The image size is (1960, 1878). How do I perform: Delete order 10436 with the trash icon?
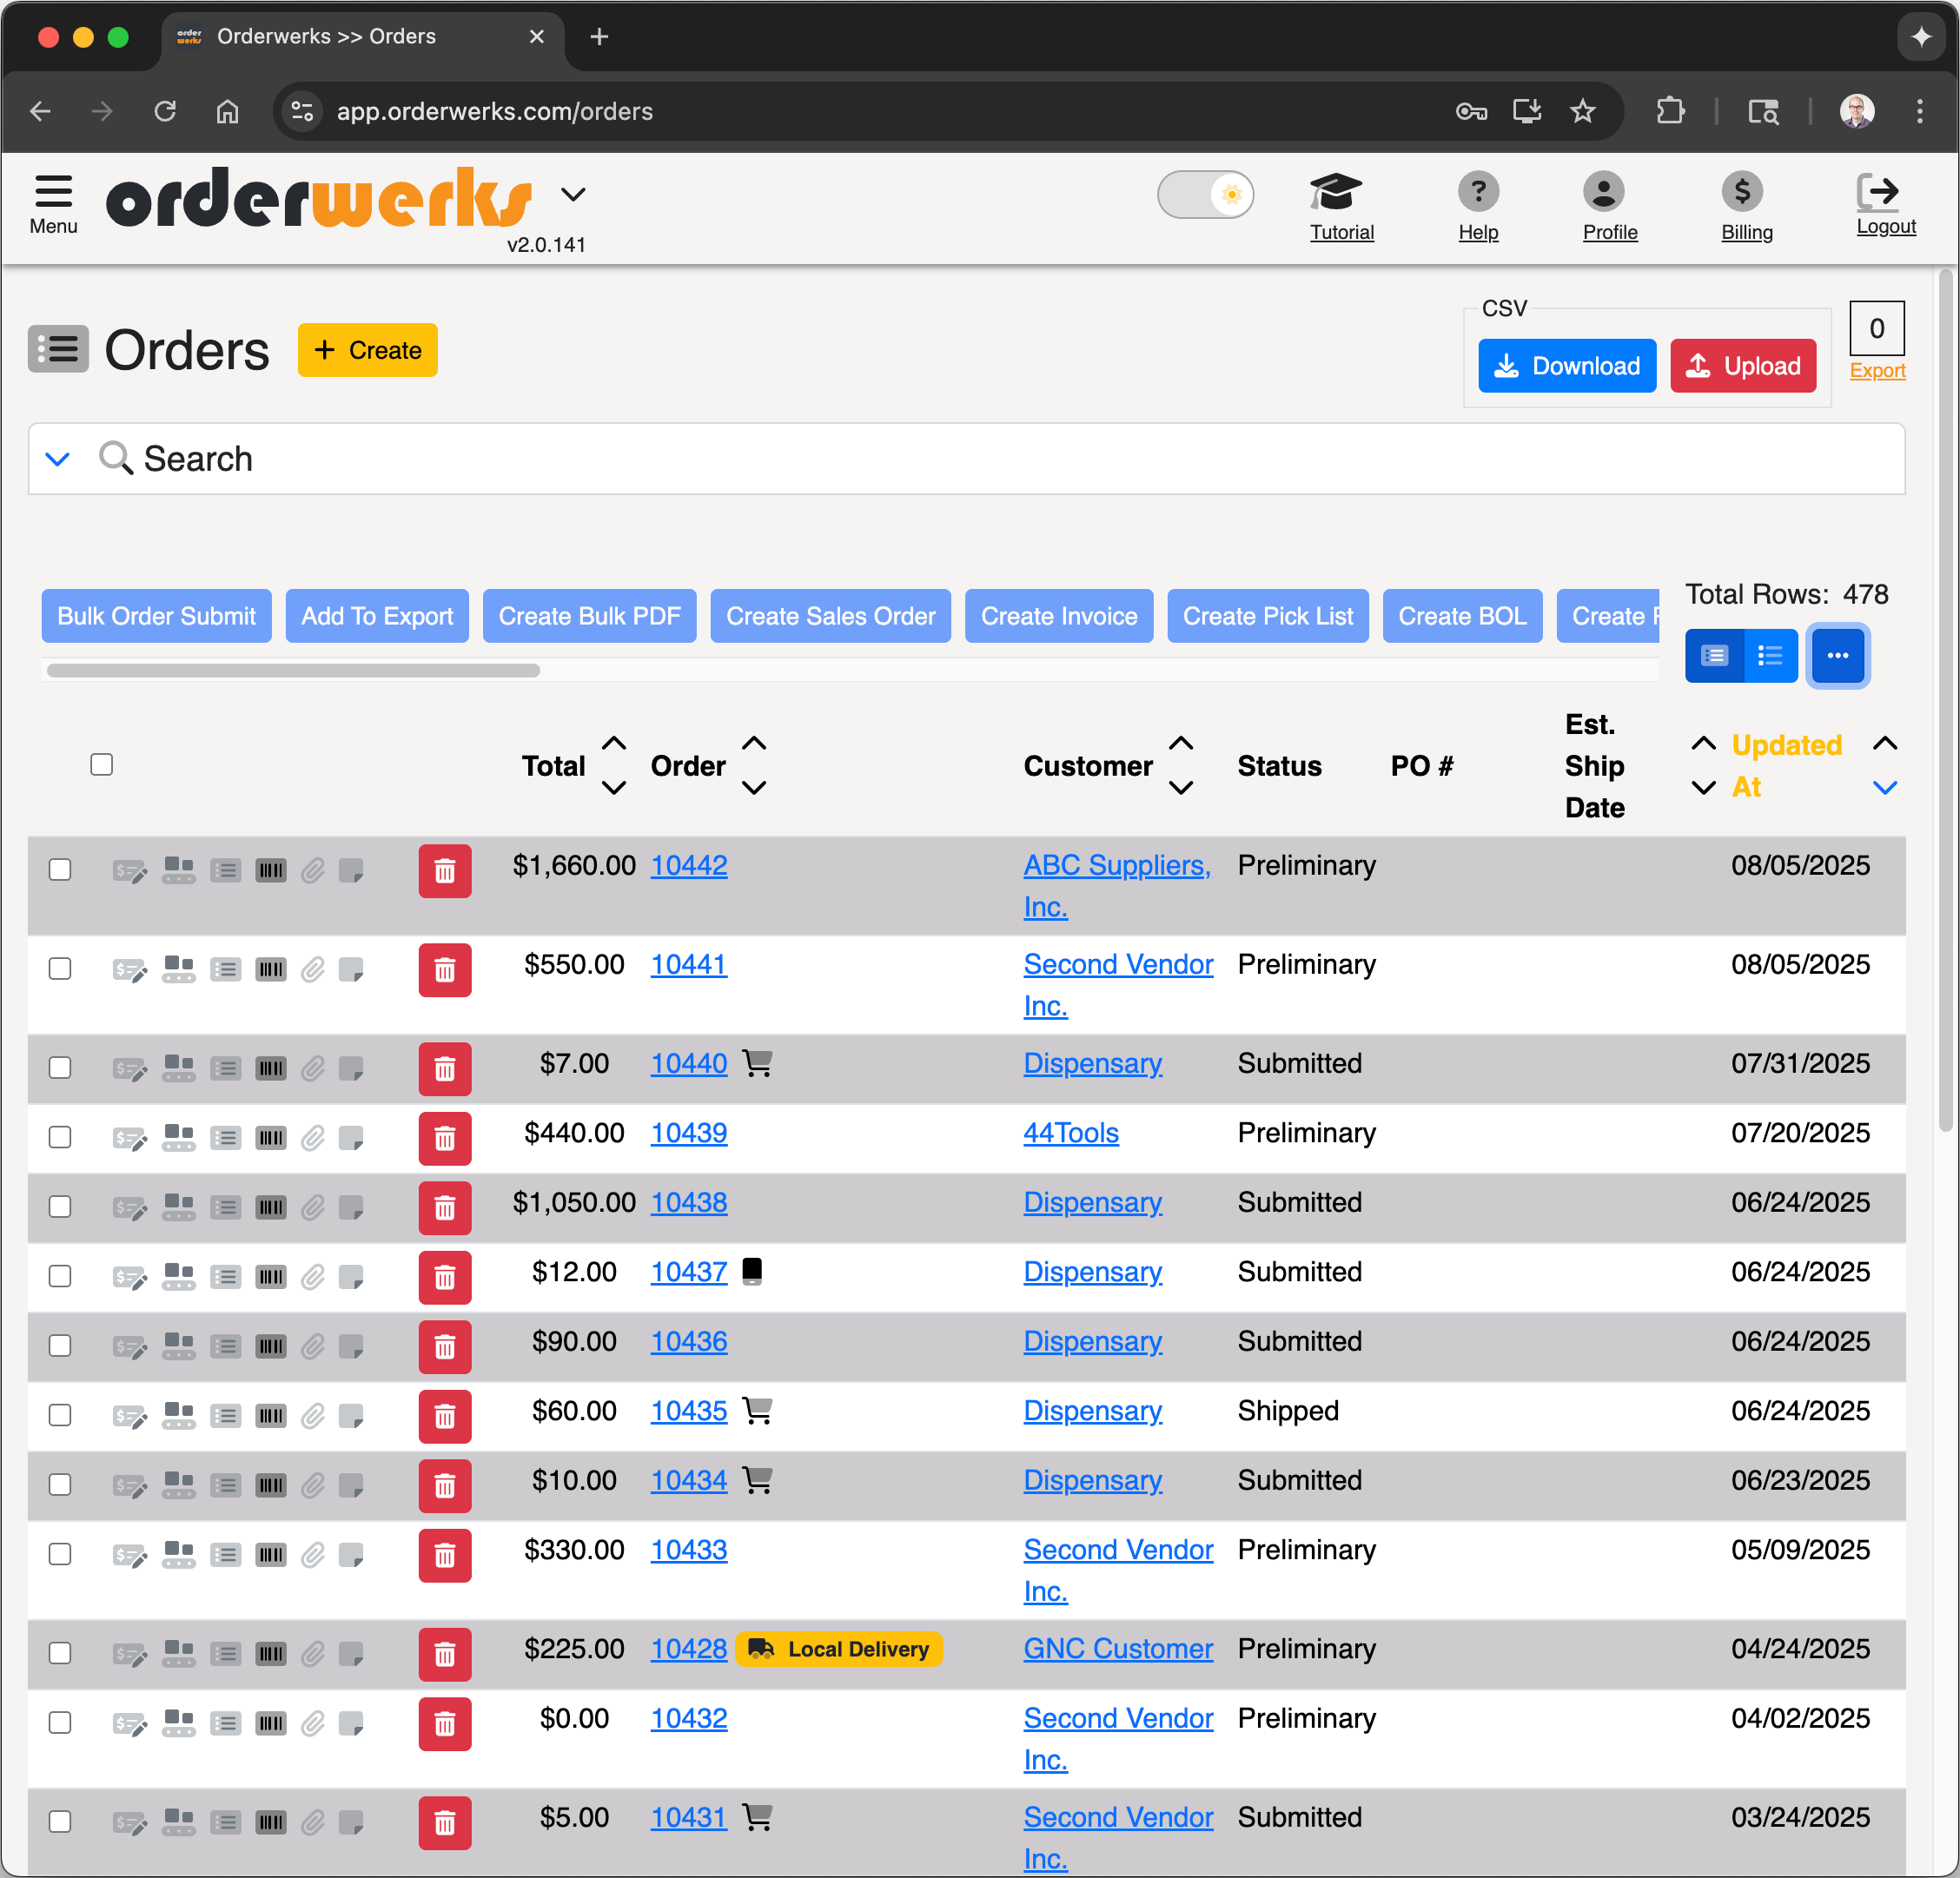click(445, 1347)
